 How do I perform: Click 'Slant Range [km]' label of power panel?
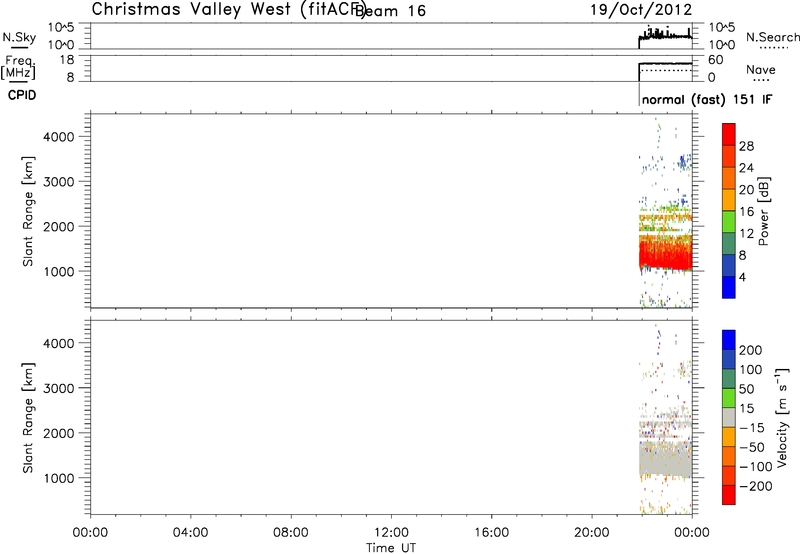click(28, 211)
